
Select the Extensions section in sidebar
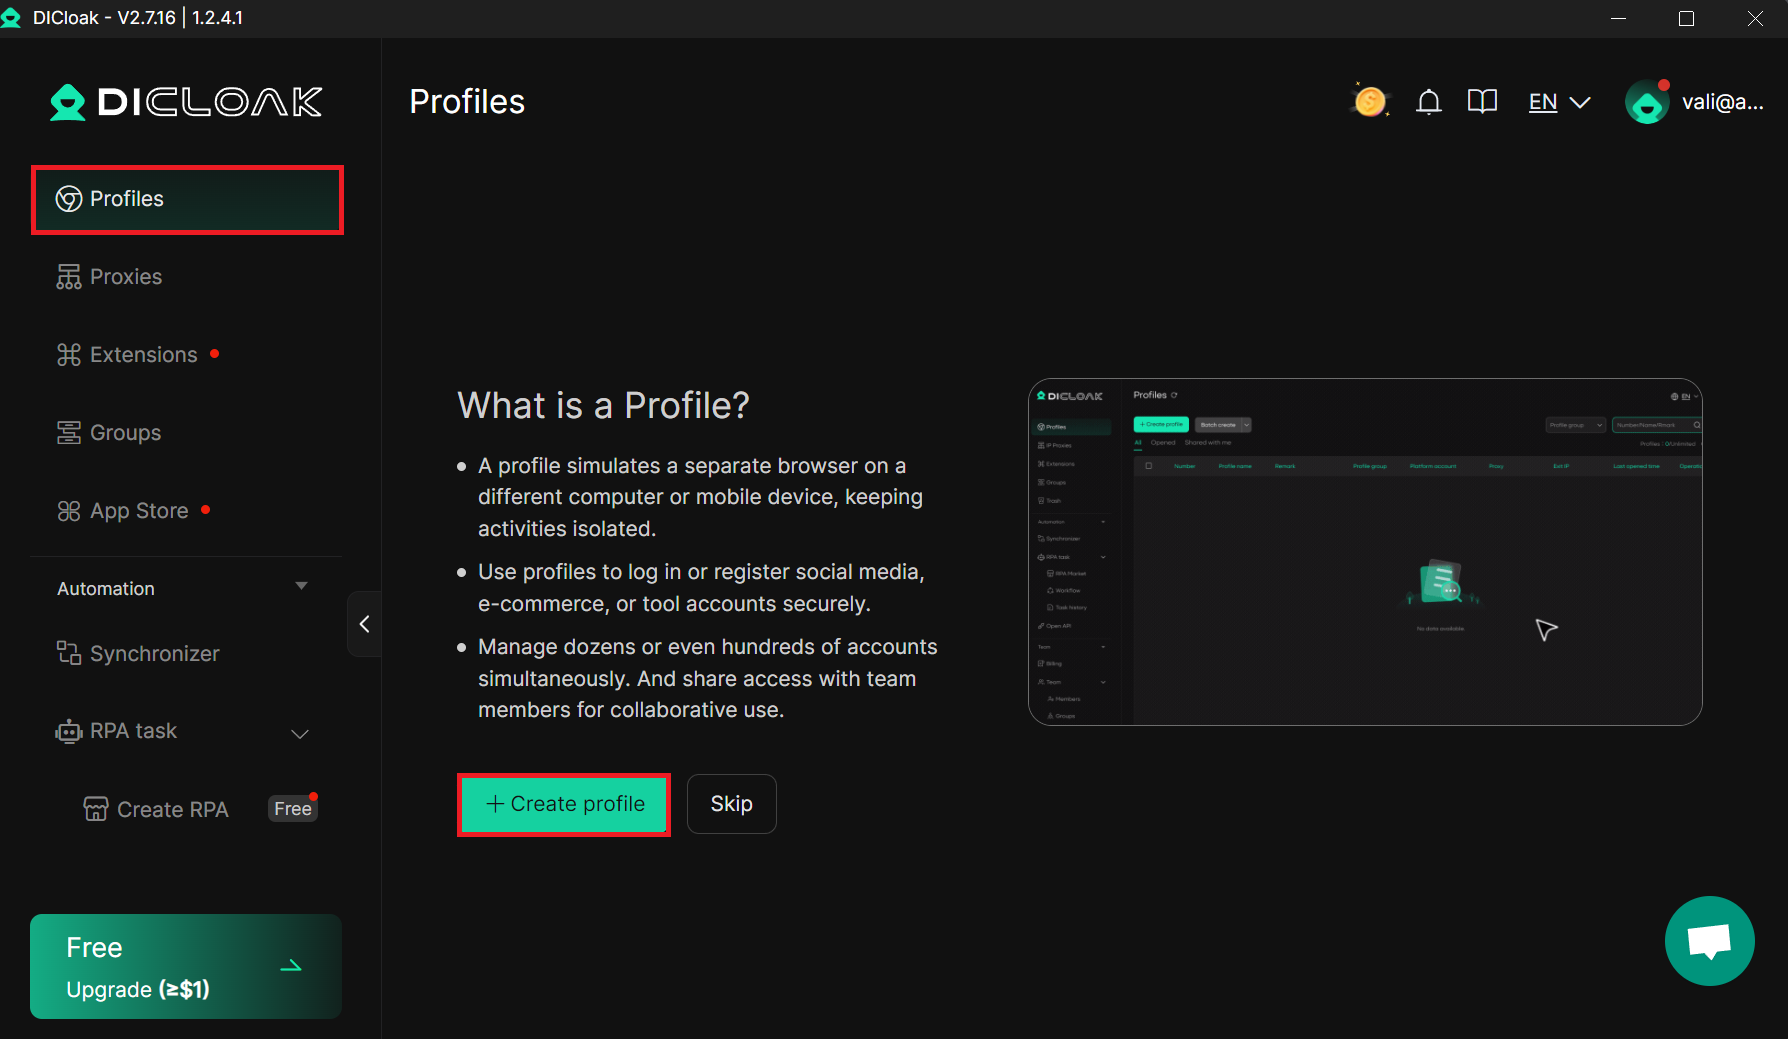coord(143,354)
